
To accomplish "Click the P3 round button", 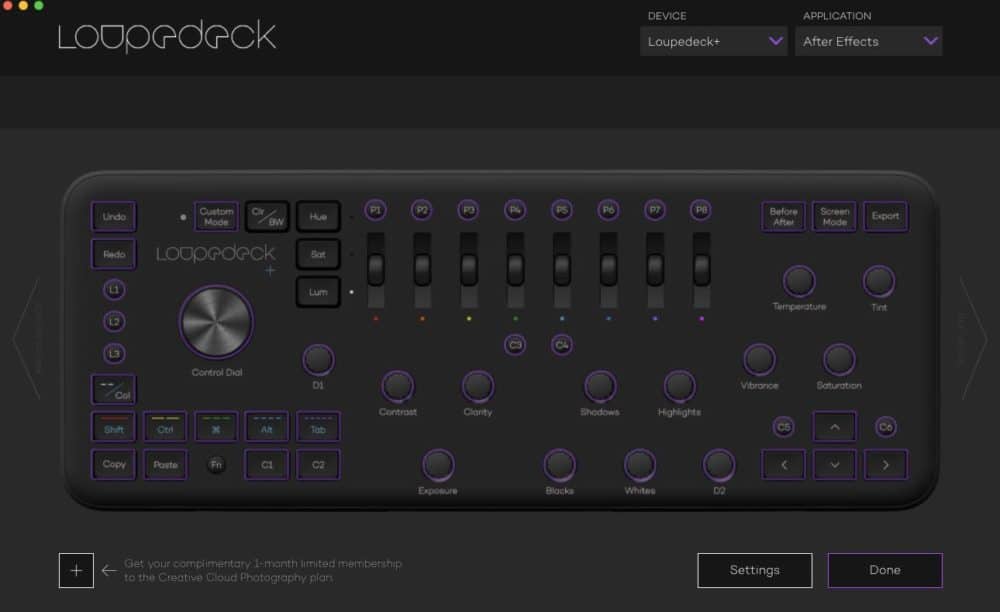I will click(469, 210).
